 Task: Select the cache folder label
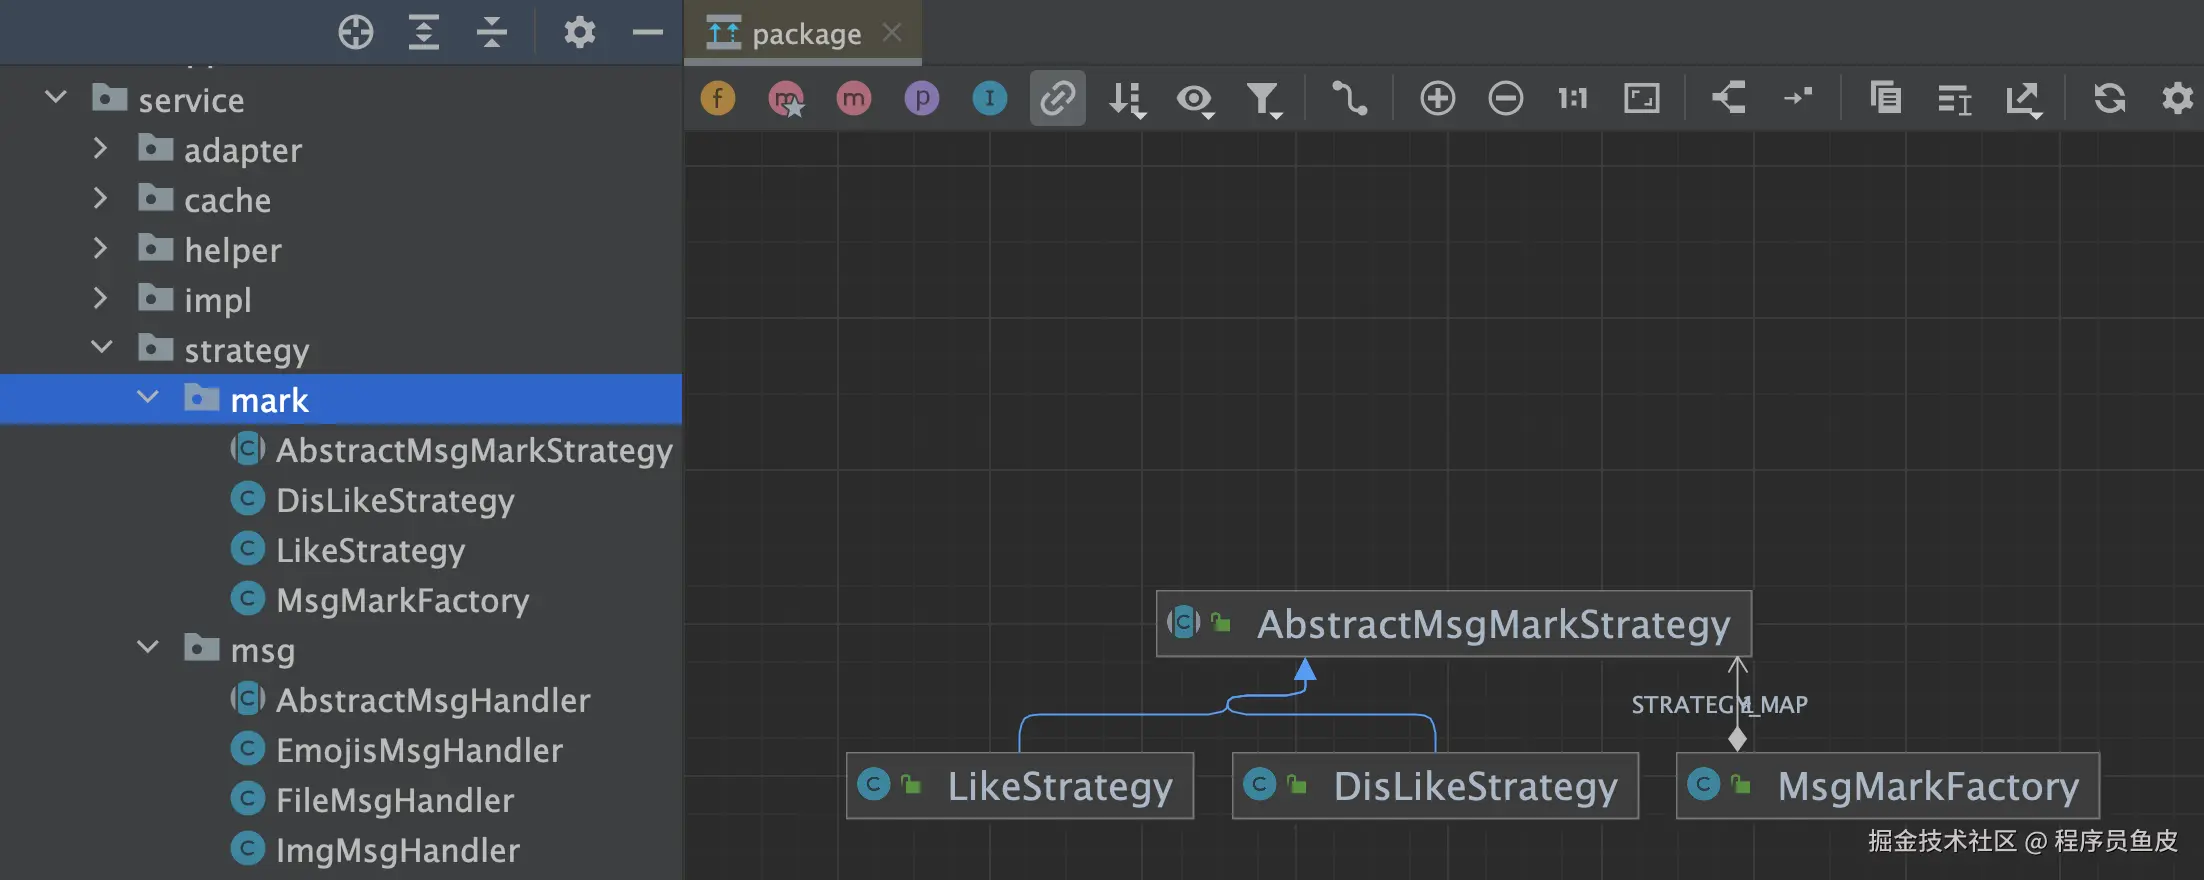(227, 200)
